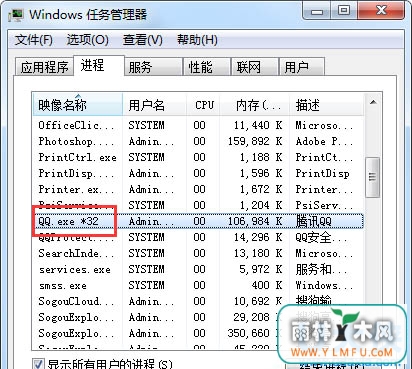
Task: Maximize the Task Manager window
Action: (x=344, y=11)
